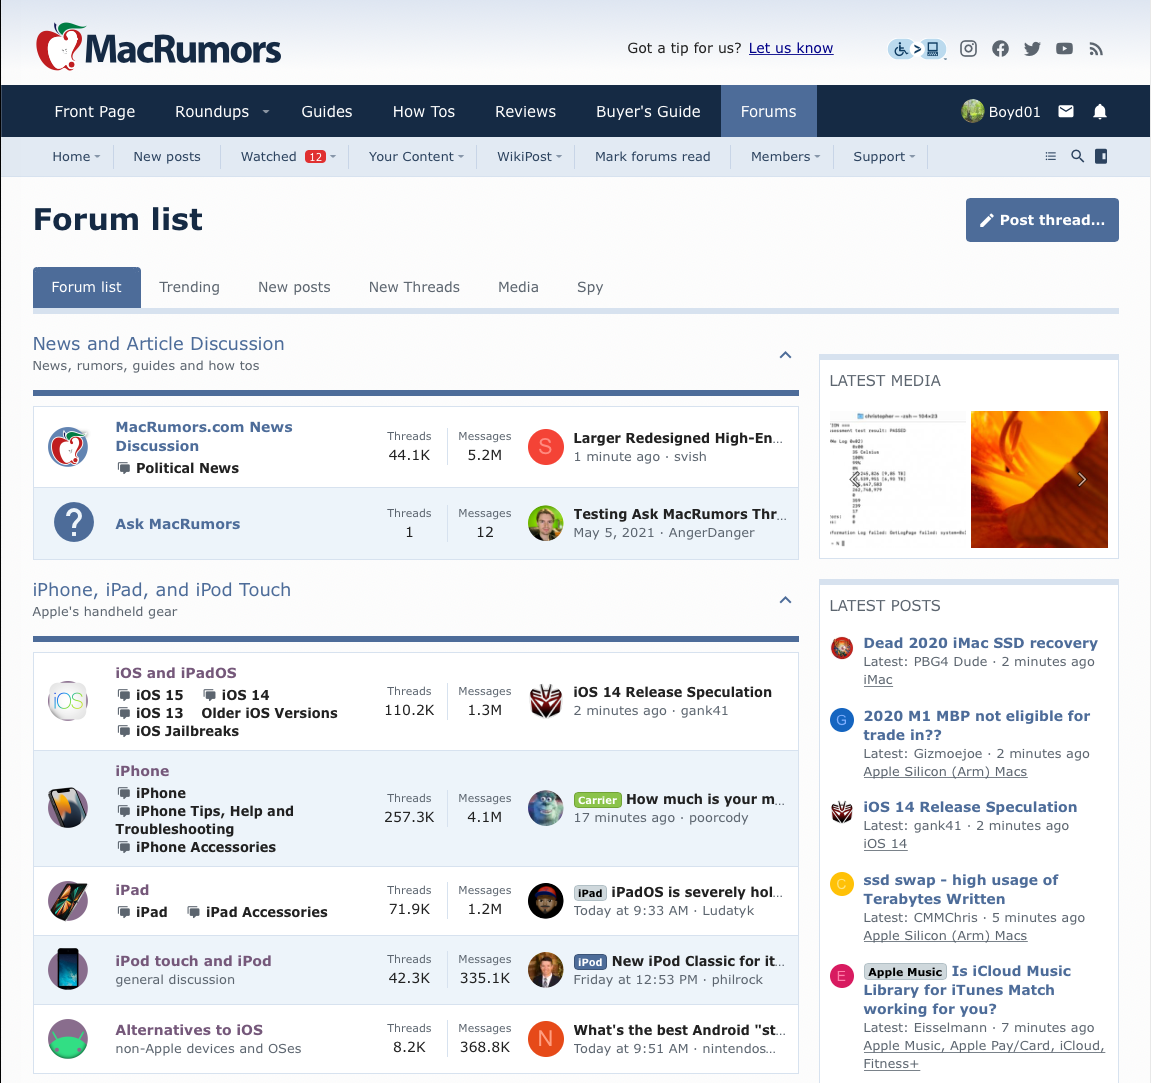Open gank41's avatar in iOS and iPadOS row
This screenshot has height=1083, width=1151.
(545, 700)
